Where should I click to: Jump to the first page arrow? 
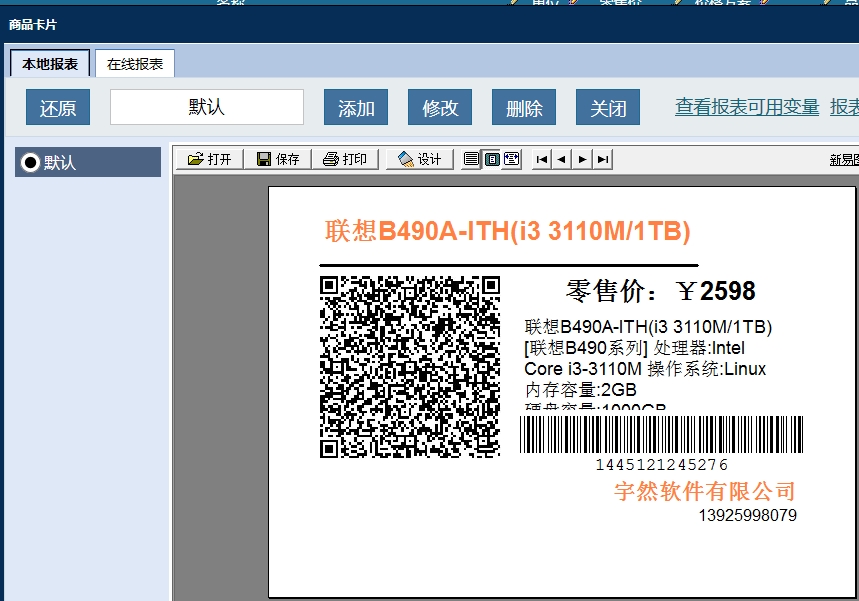tap(542, 159)
